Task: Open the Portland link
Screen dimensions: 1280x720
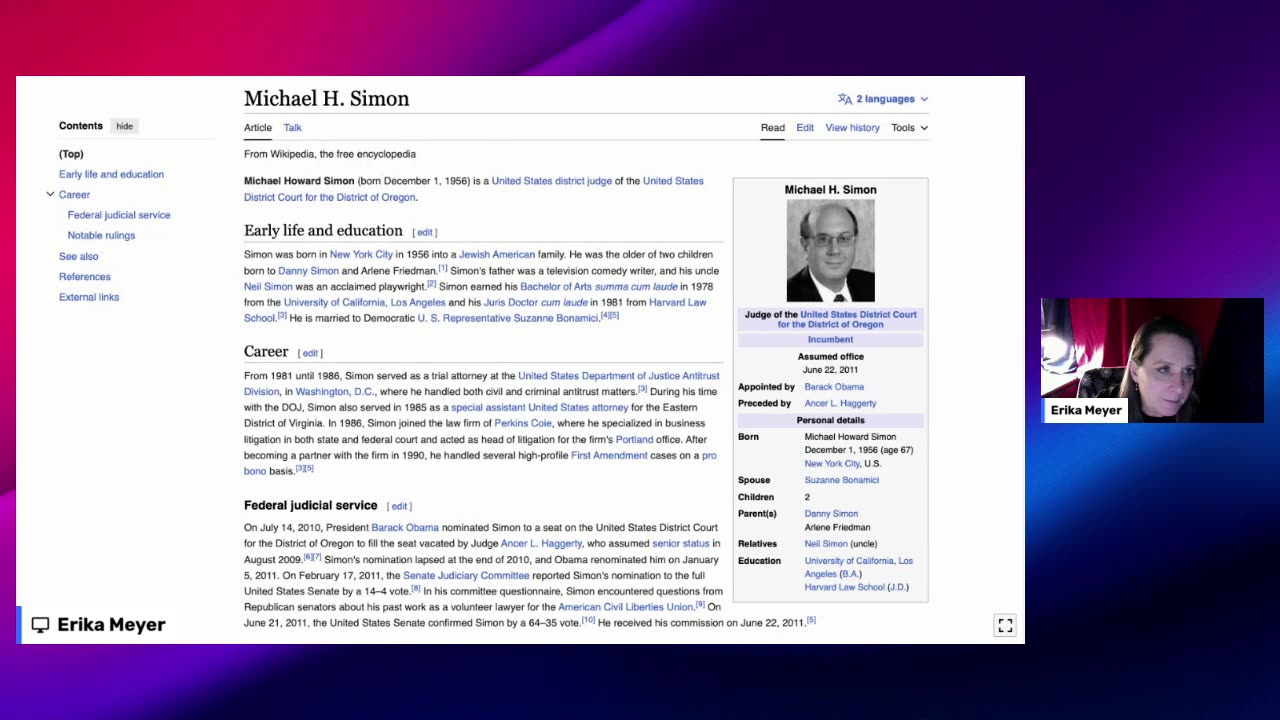Action: coord(634,440)
